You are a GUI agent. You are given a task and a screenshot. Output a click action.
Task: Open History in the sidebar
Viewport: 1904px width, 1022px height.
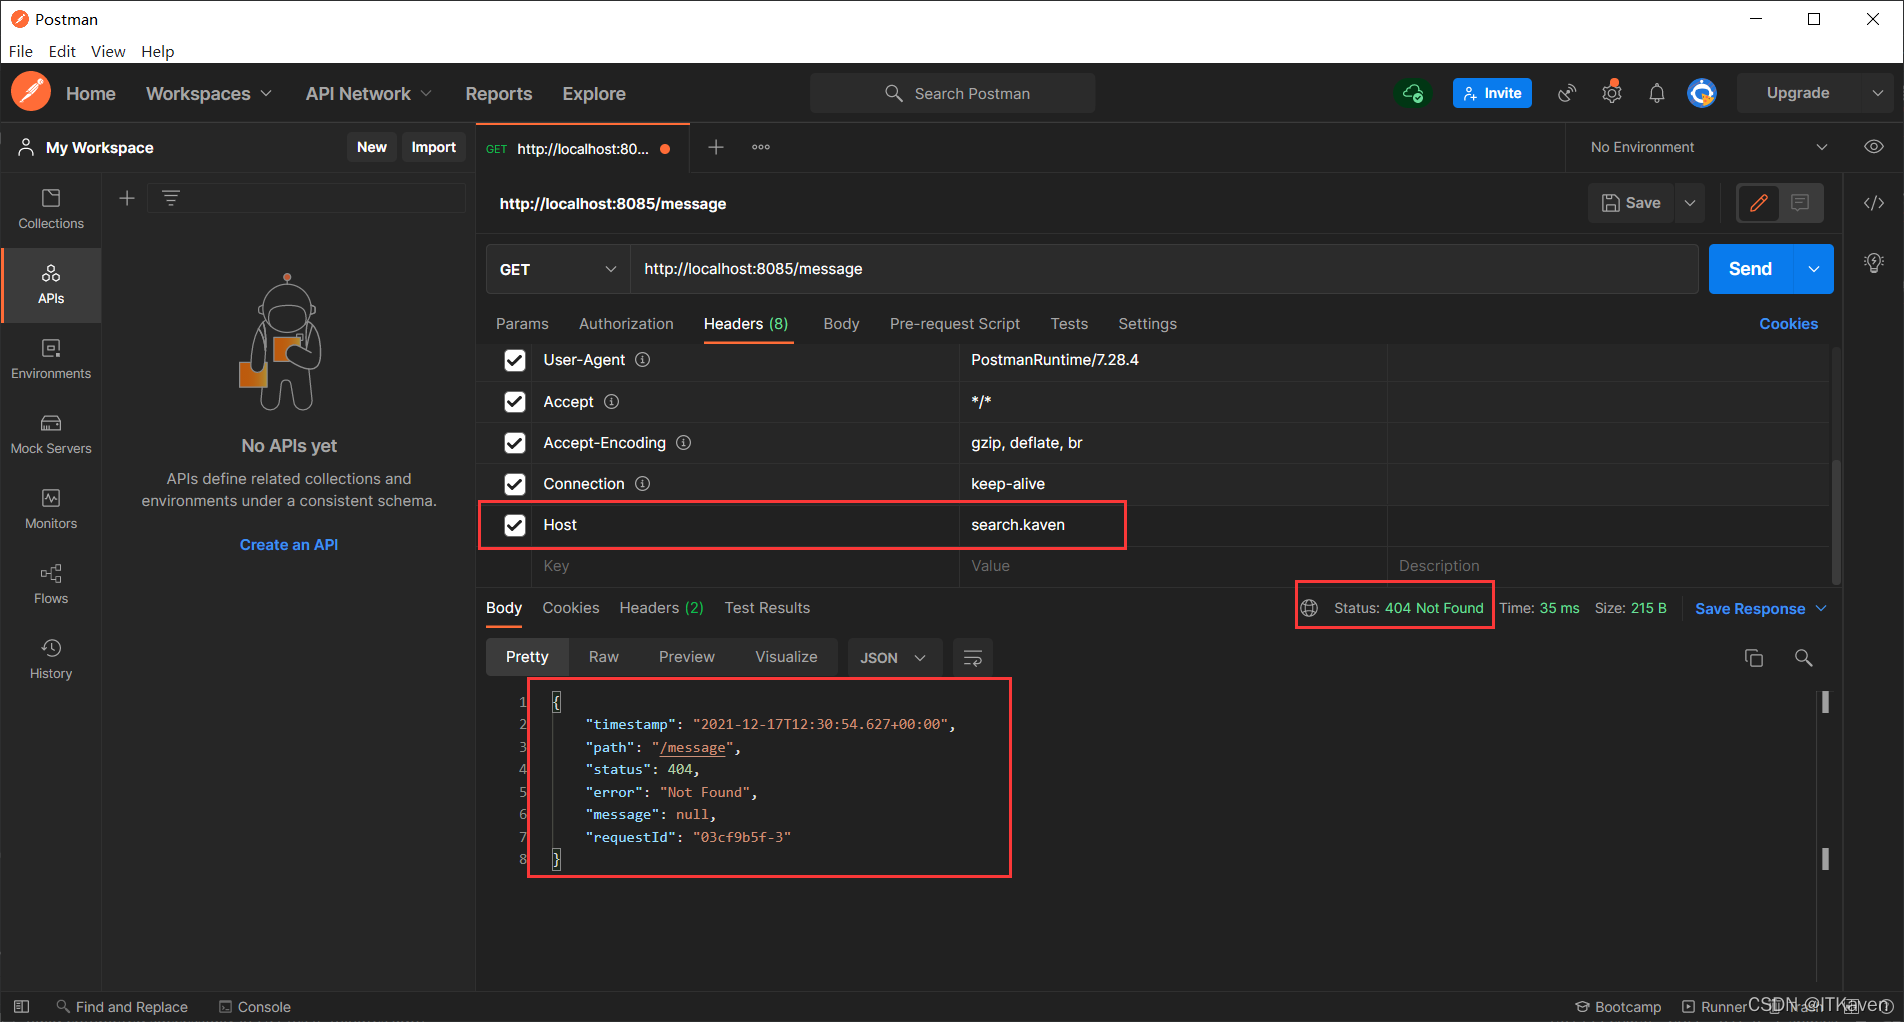click(51, 659)
